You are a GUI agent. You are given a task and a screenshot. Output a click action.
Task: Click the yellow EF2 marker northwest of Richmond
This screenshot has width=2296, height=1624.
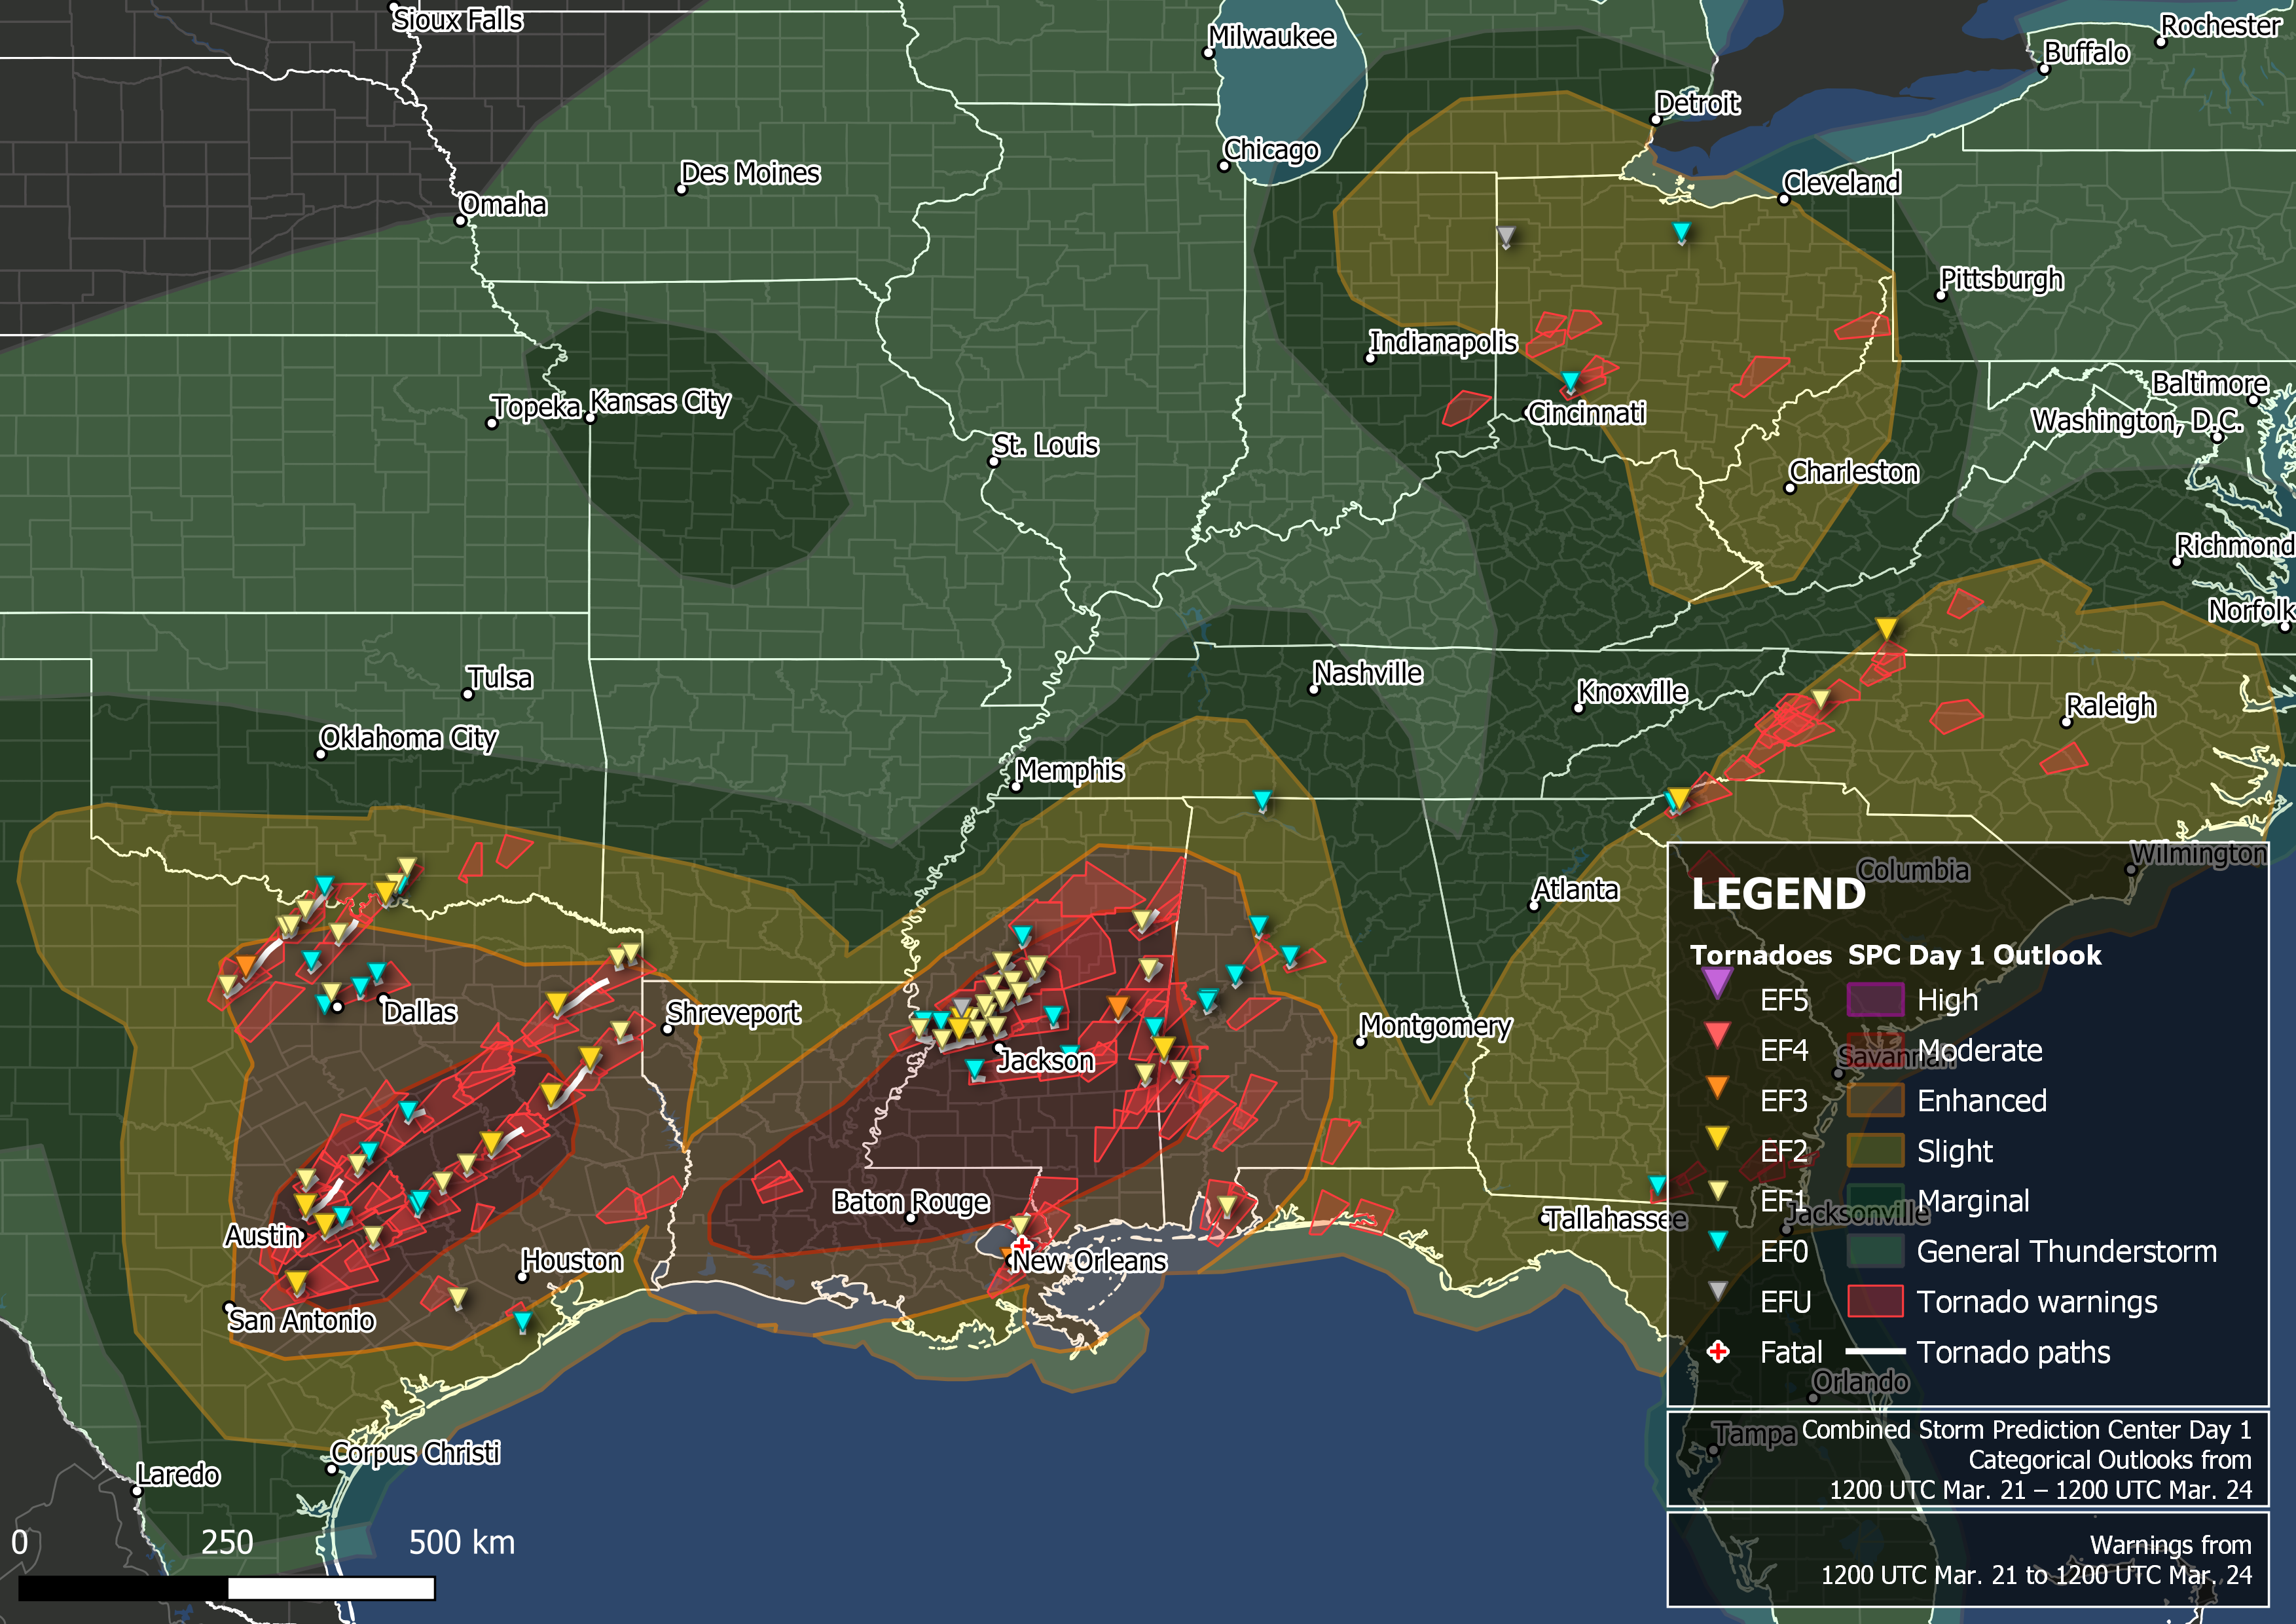[1885, 629]
